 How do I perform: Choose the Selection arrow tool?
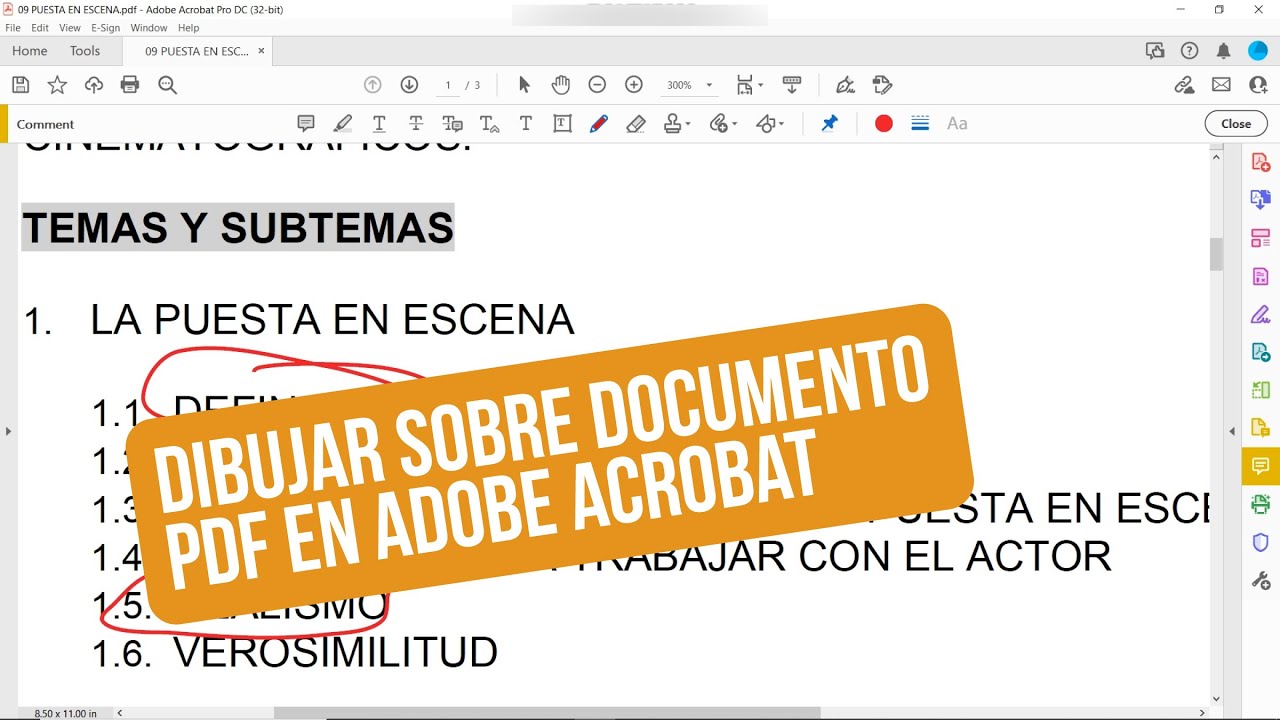tap(524, 85)
